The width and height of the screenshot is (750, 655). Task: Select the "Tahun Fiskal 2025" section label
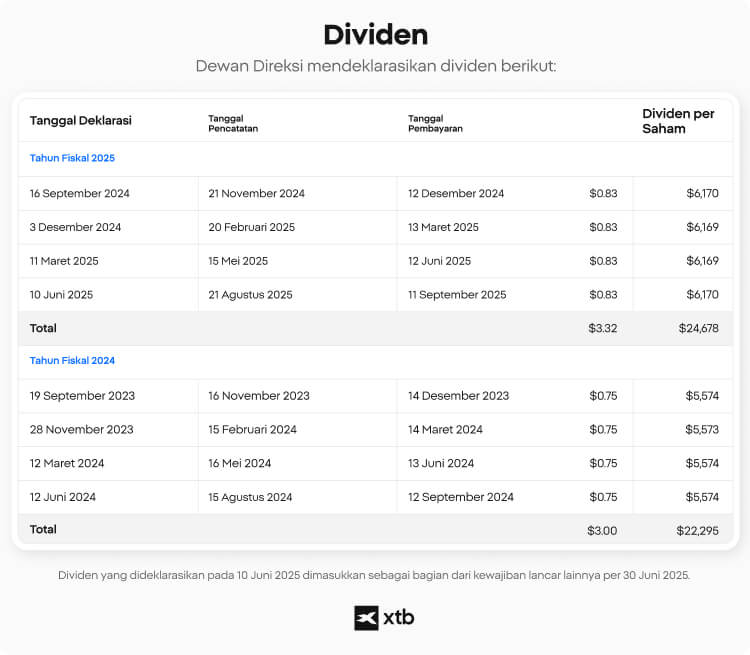pos(72,158)
